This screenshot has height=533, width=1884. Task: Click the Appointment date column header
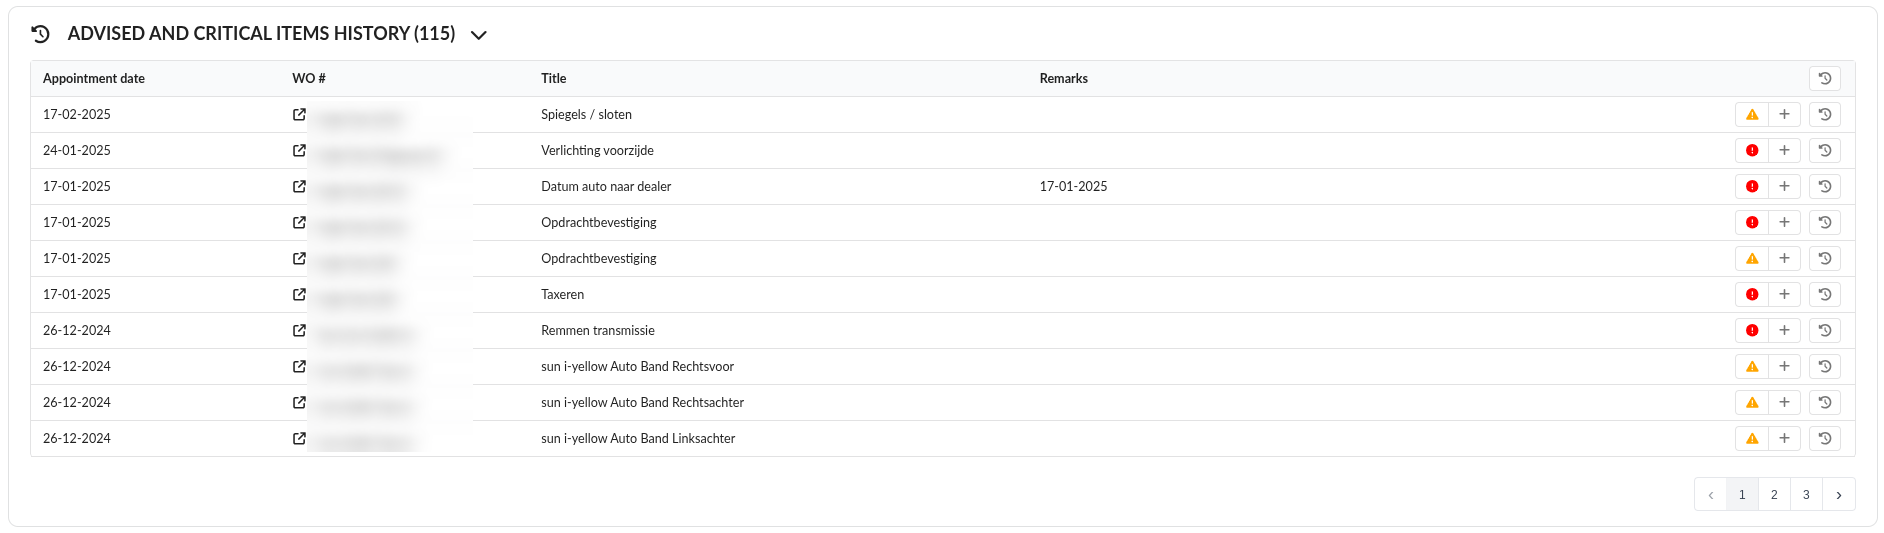[x=94, y=79]
